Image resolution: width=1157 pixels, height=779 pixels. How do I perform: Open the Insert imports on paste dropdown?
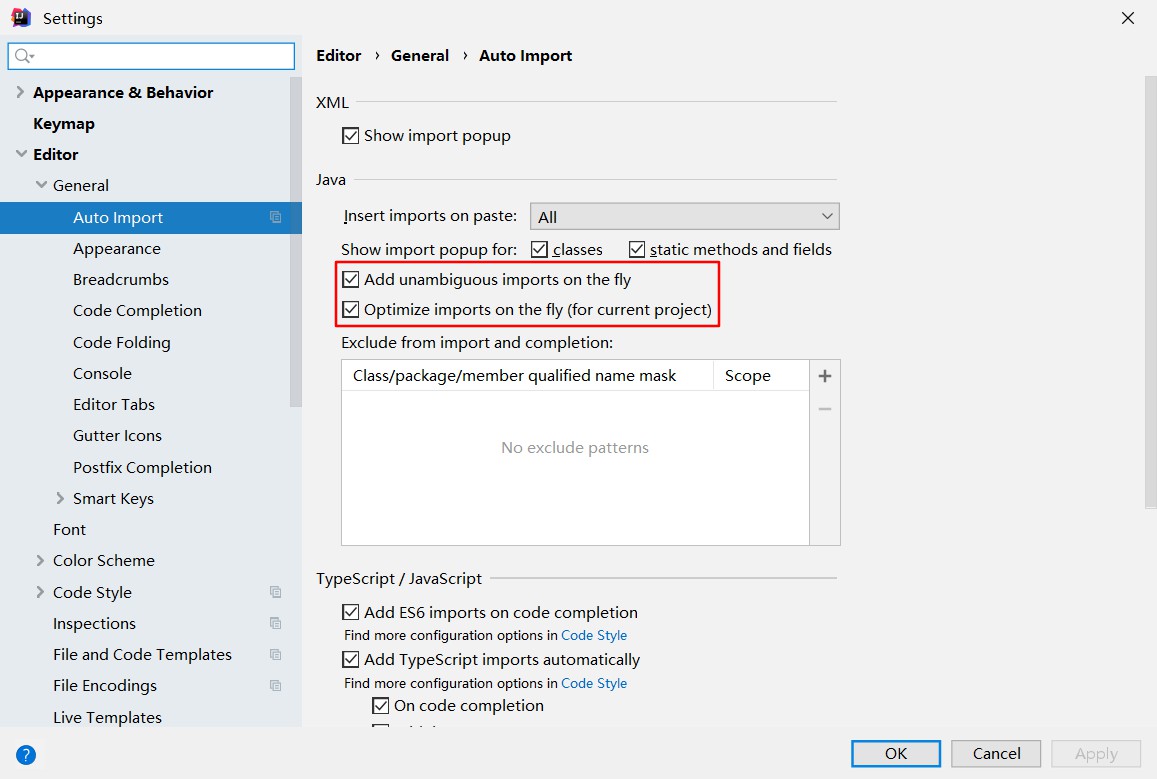(x=684, y=217)
